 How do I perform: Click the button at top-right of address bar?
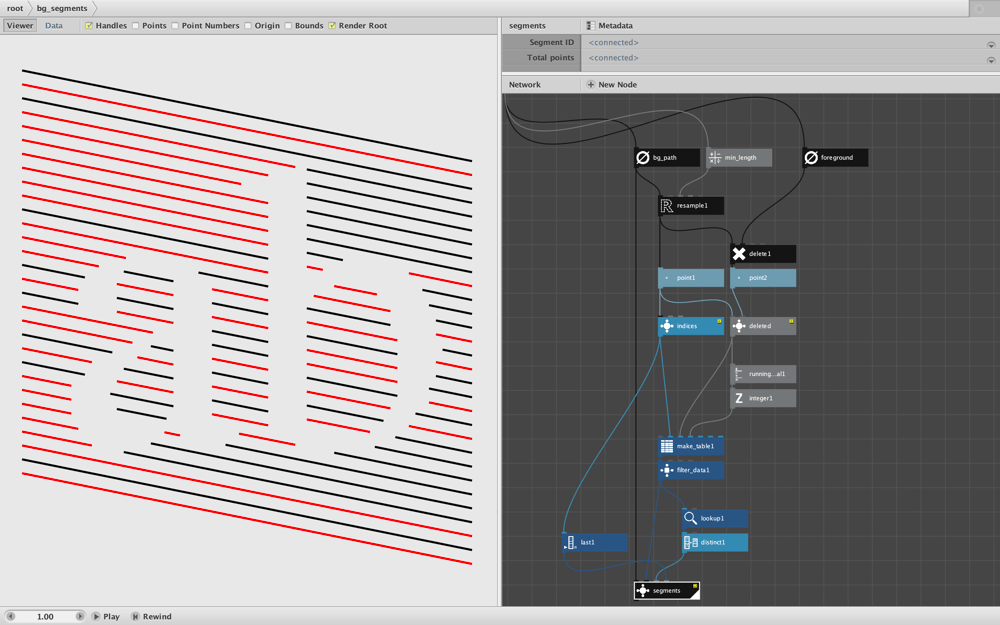[x=980, y=8]
